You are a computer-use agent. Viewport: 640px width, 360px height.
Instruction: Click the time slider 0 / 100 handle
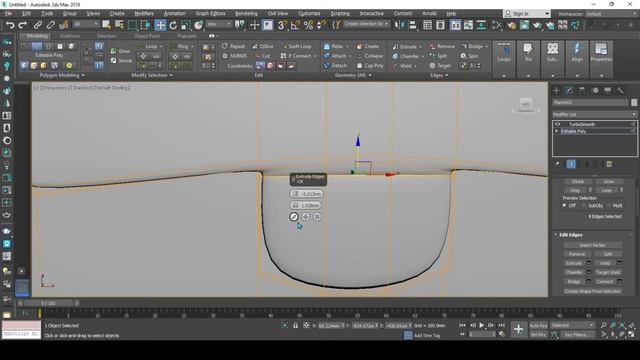point(48,303)
